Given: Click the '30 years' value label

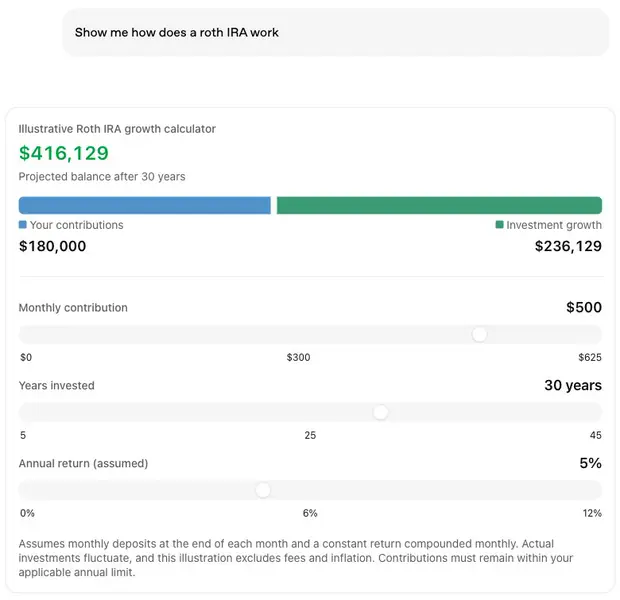Looking at the screenshot, I should click(x=573, y=385).
